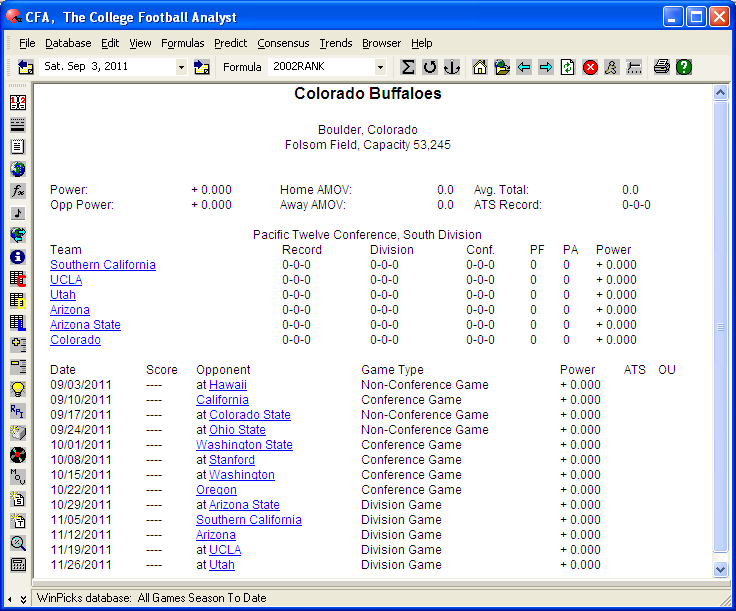Screen dimensions: 736x611
Task: Open the Predict menu
Action: (230, 43)
